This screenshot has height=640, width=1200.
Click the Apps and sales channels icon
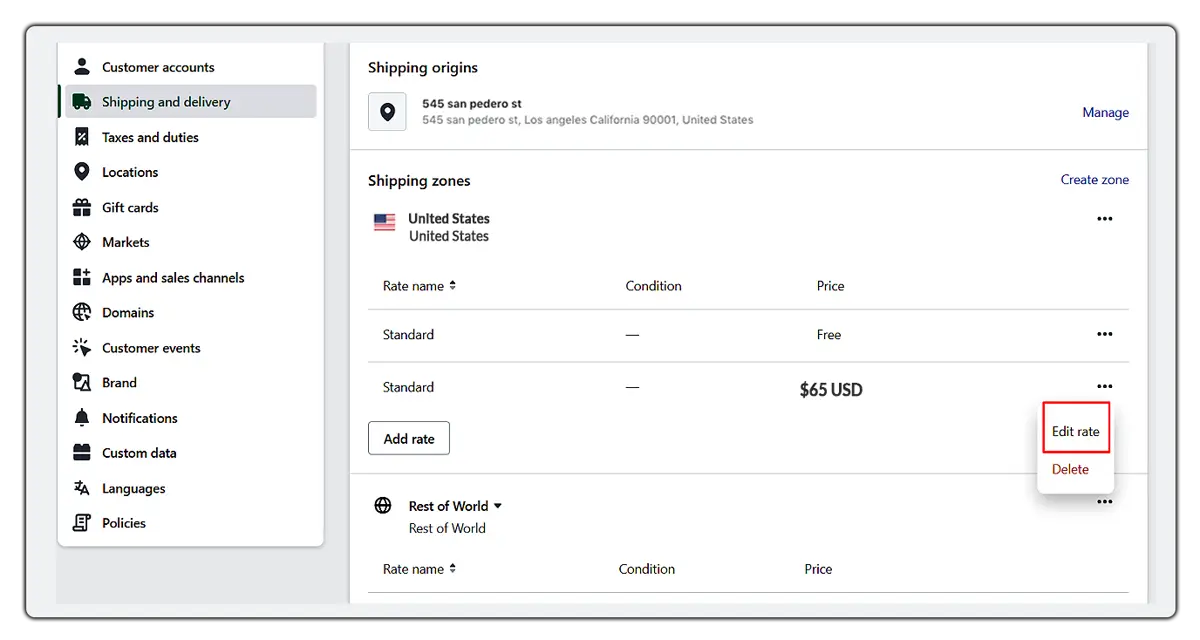(82, 277)
